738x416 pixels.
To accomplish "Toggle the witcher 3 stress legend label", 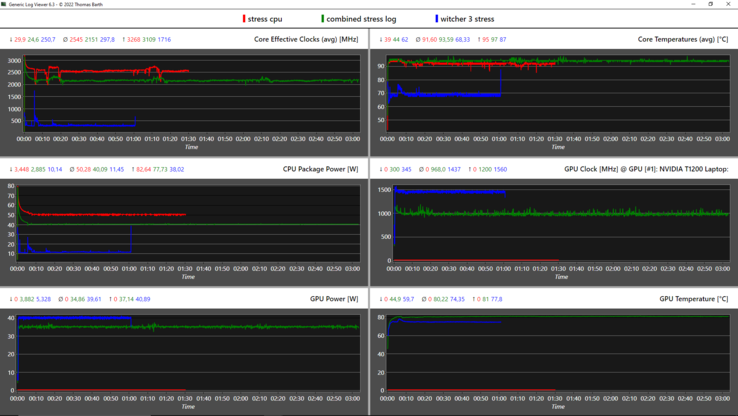I will [x=467, y=19].
